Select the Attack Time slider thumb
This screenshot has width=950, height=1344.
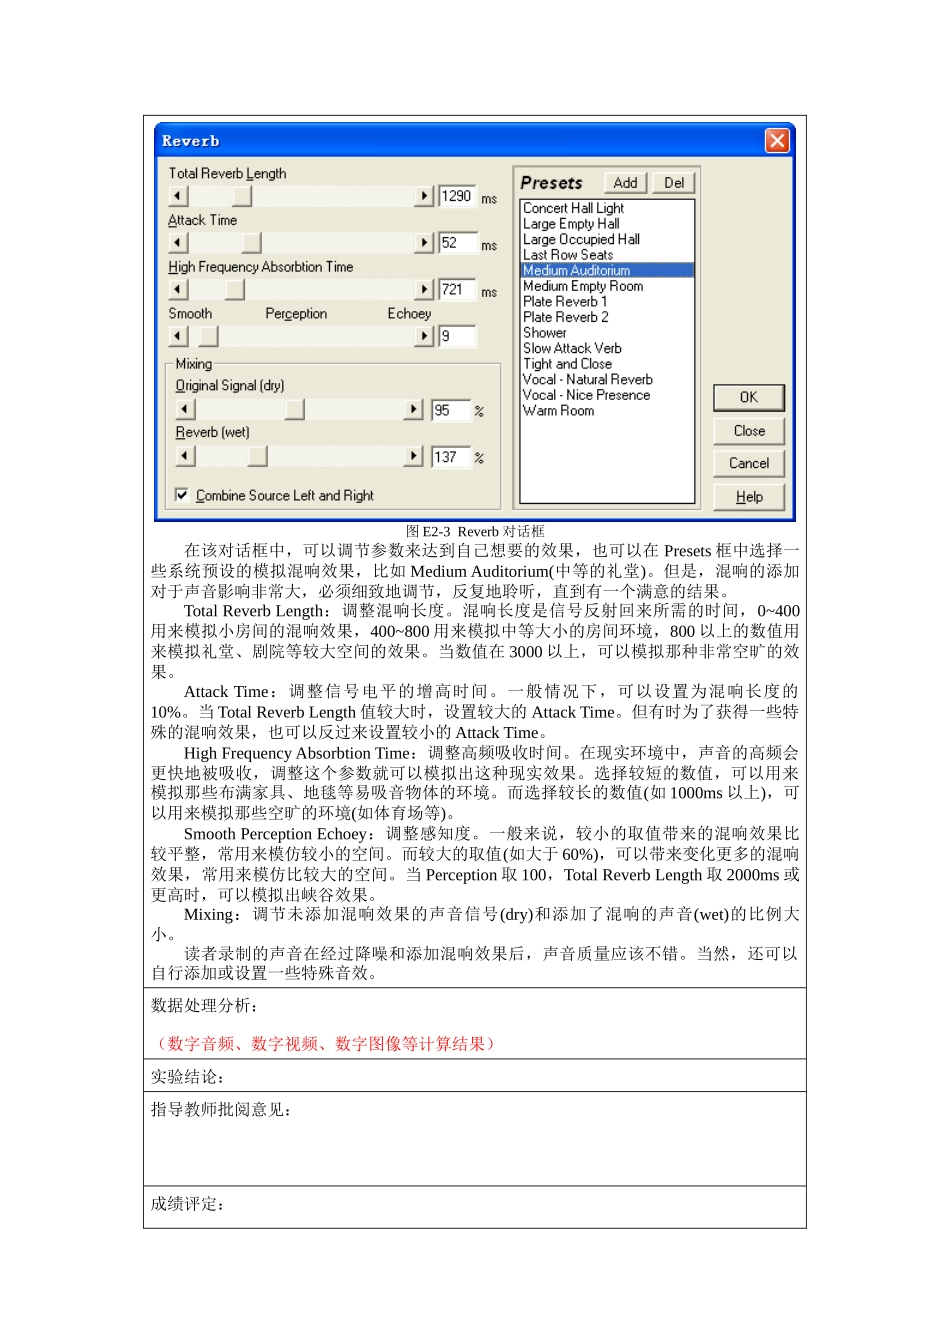pos(252,243)
